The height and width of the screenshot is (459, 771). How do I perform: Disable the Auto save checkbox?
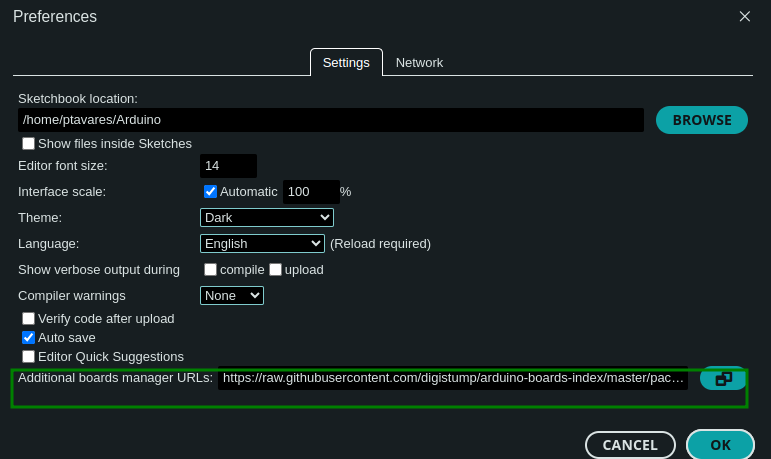tap(29, 337)
